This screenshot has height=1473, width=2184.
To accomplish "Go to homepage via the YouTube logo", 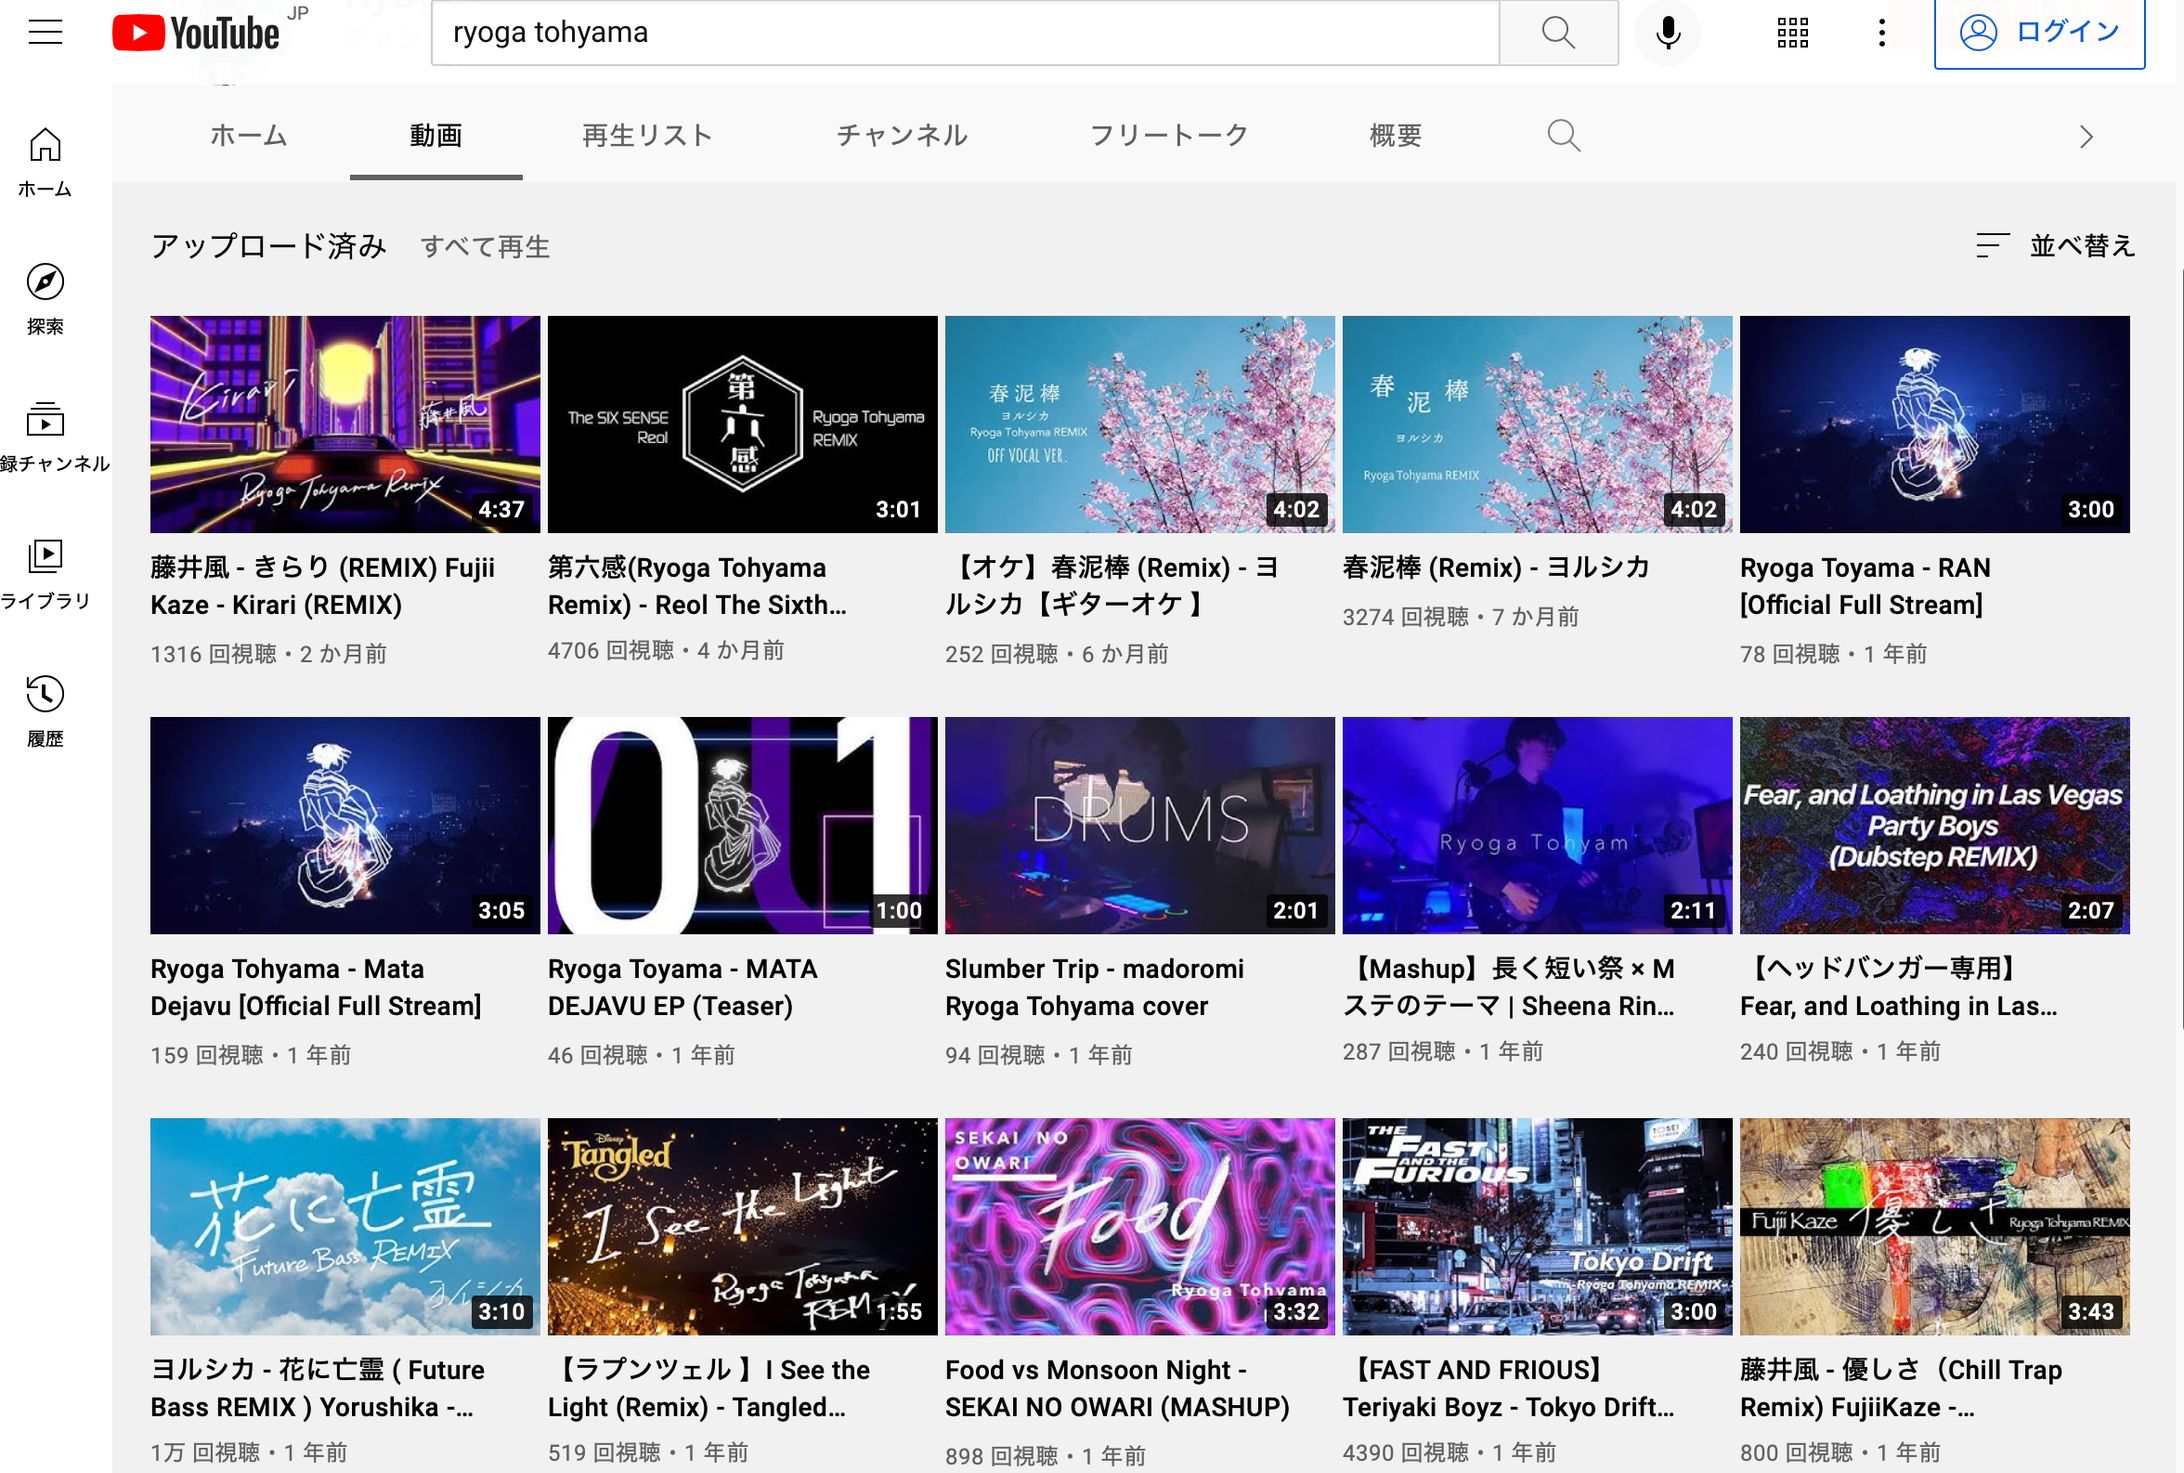I will (196, 32).
